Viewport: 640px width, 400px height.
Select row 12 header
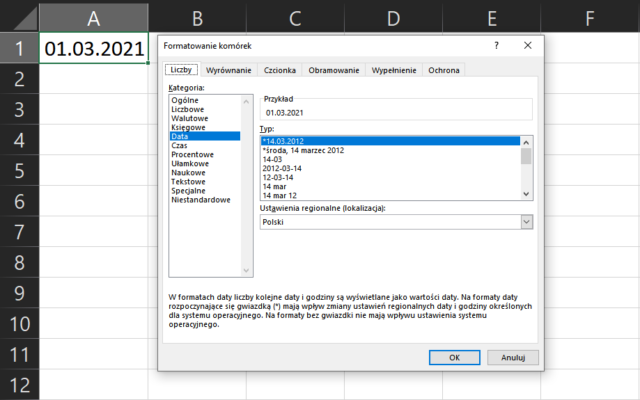coord(19,385)
